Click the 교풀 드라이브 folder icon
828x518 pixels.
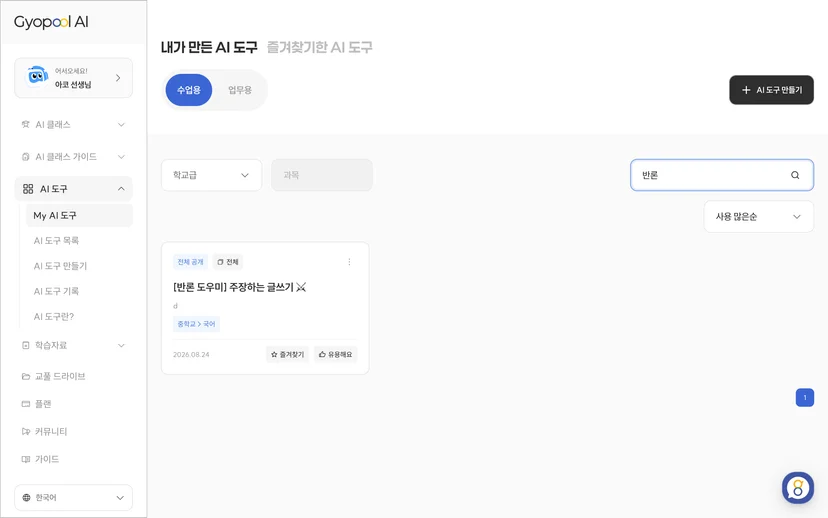tap(25, 376)
